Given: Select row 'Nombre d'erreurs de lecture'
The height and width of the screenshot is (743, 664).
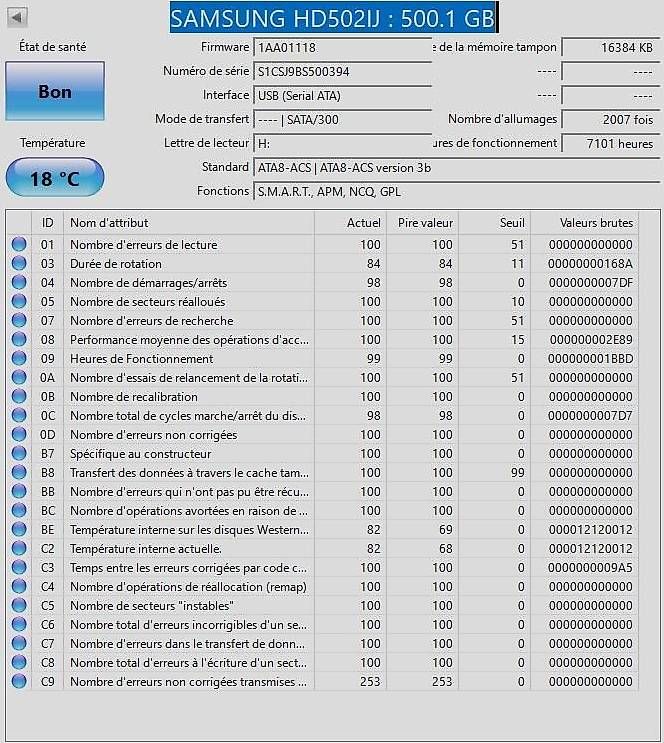Looking at the screenshot, I should tap(323, 245).
